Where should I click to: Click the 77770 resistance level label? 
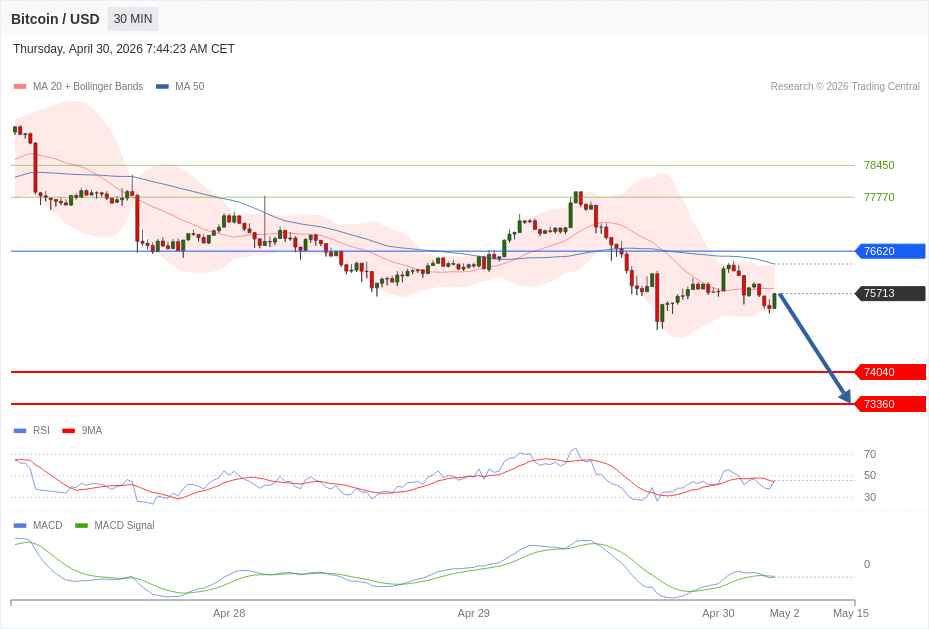pyautogui.click(x=879, y=197)
